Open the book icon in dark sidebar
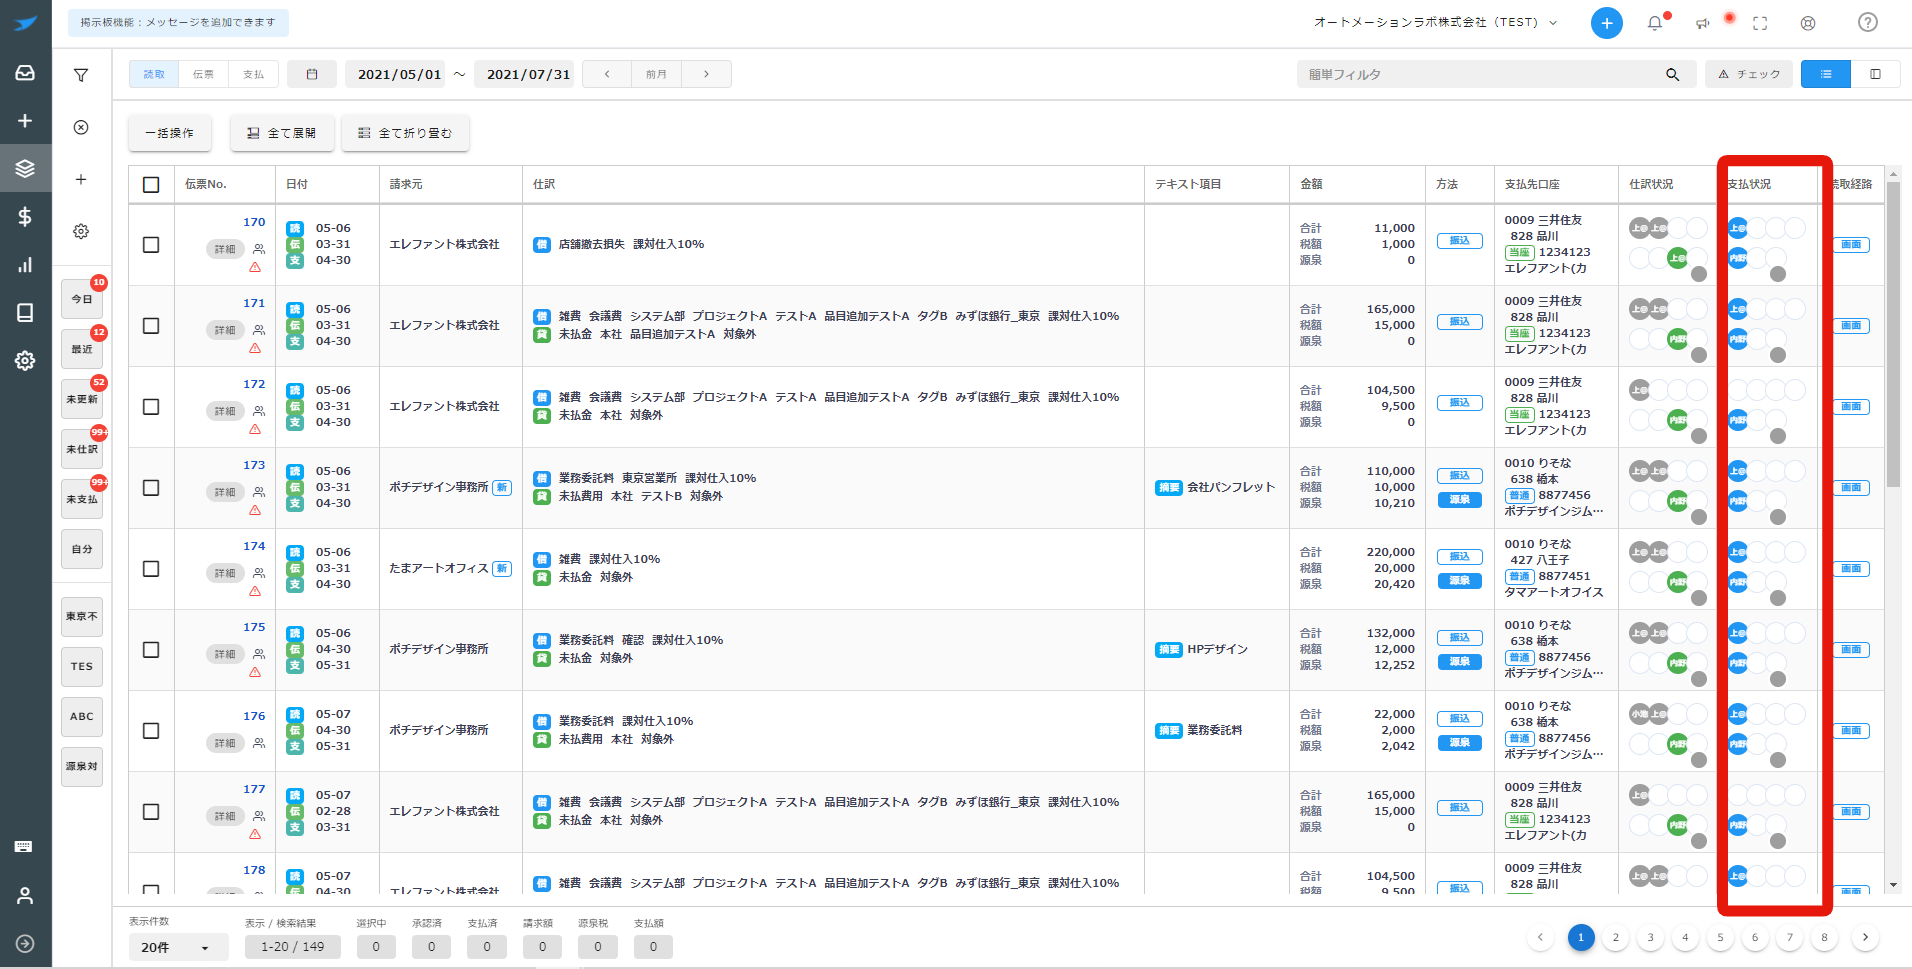Screen dimensions: 1912x969 click(x=25, y=313)
